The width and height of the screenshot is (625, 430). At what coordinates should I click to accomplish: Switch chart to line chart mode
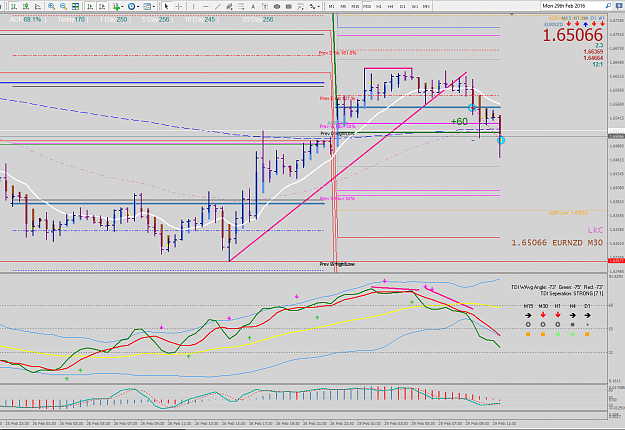38,6
